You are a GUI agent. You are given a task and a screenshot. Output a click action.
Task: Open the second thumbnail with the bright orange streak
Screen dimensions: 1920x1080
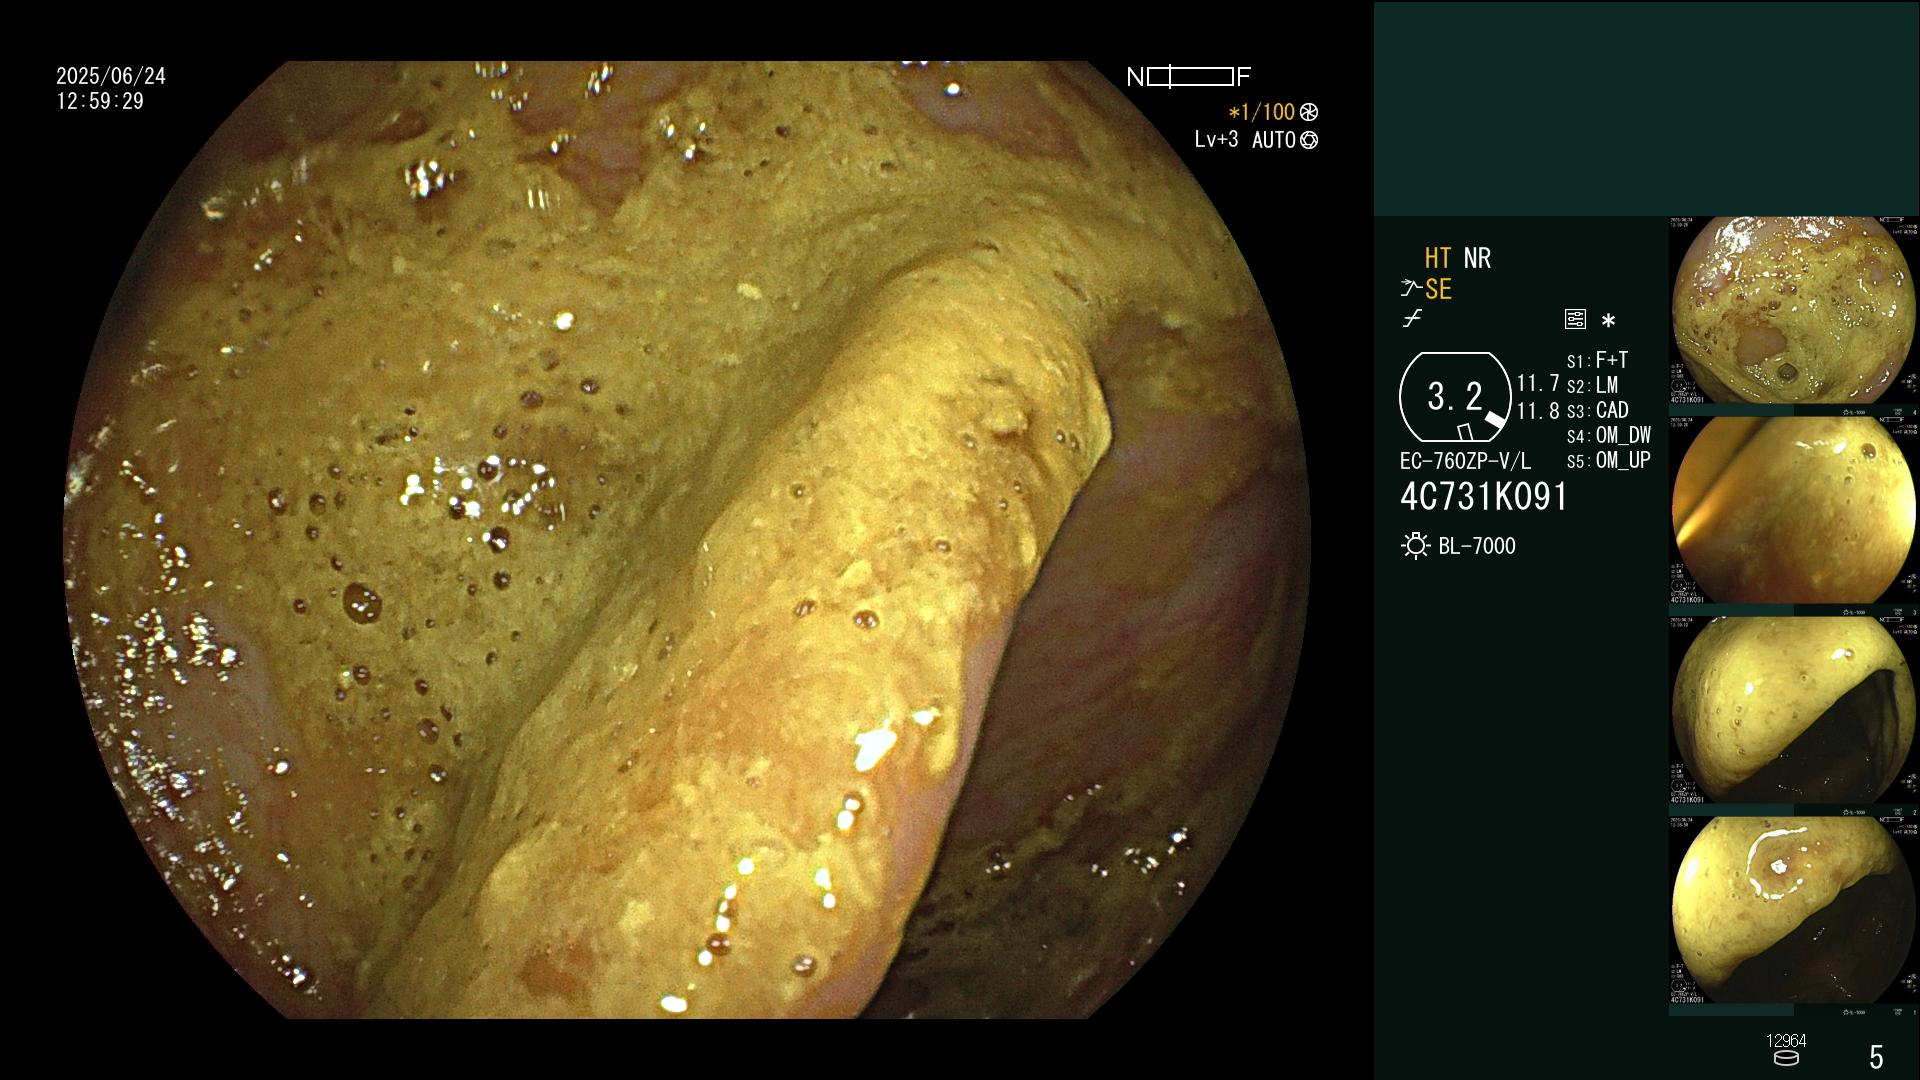[1793, 511]
